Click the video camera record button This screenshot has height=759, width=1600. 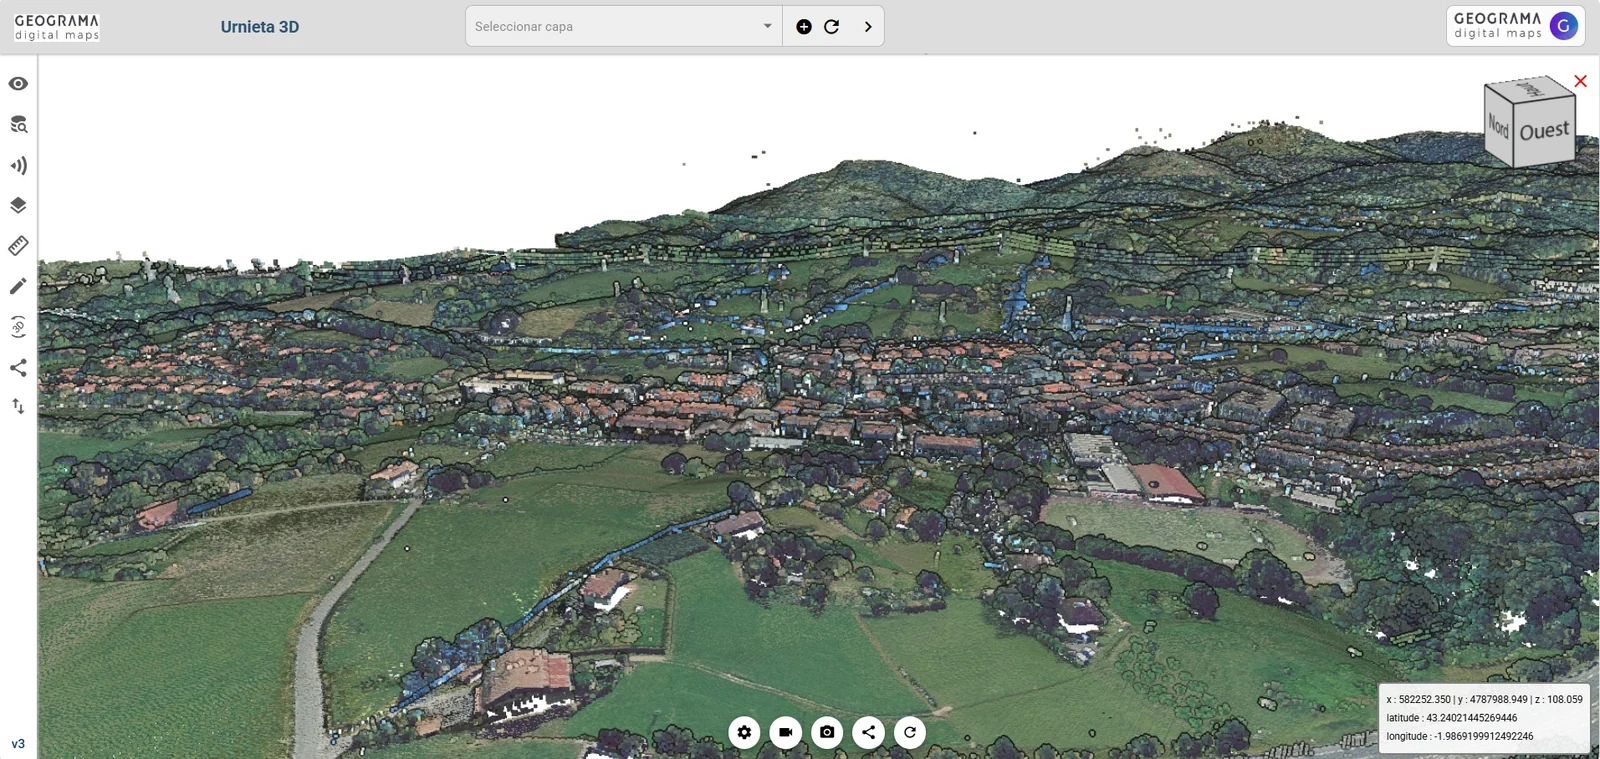coord(785,732)
